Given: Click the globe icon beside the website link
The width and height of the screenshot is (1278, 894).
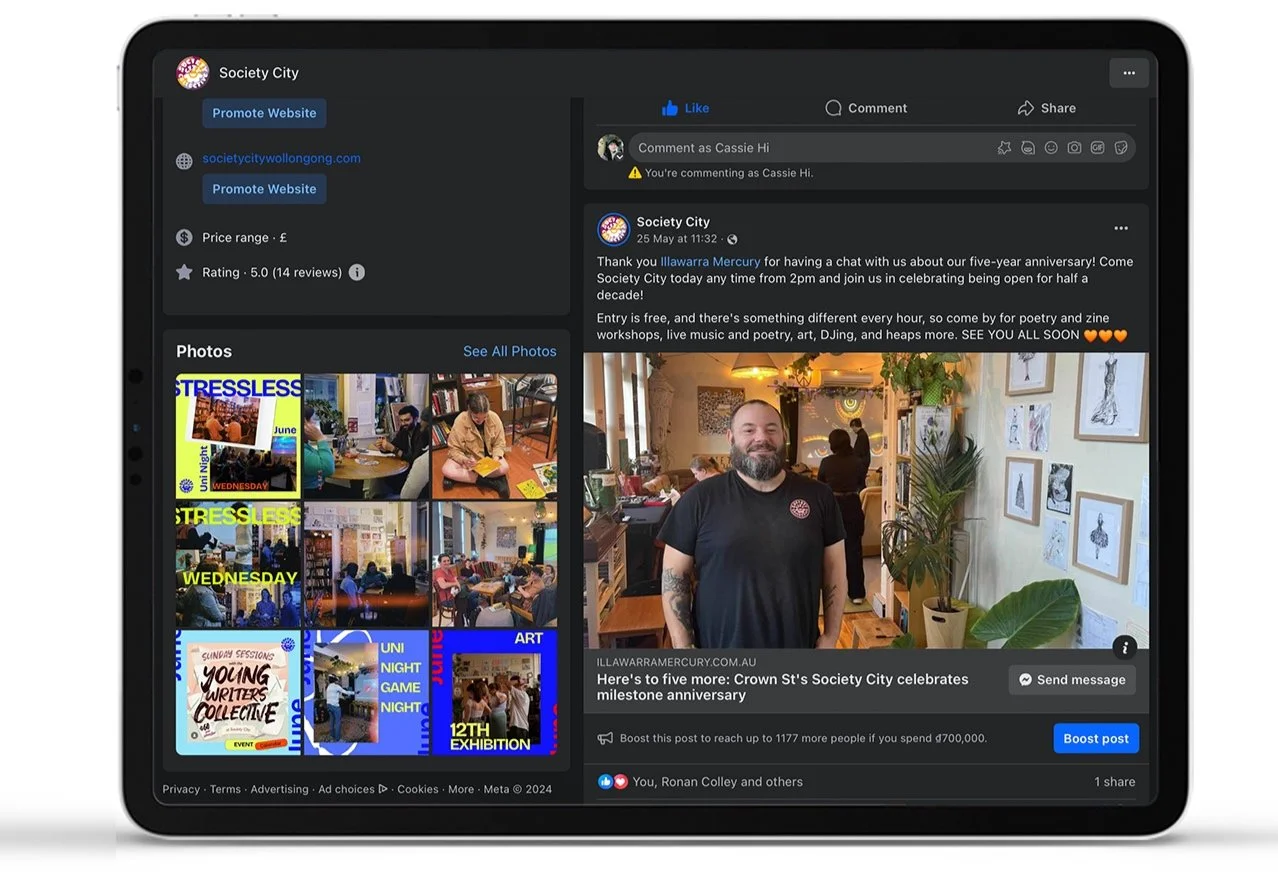Looking at the screenshot, I should pos(184,161).
